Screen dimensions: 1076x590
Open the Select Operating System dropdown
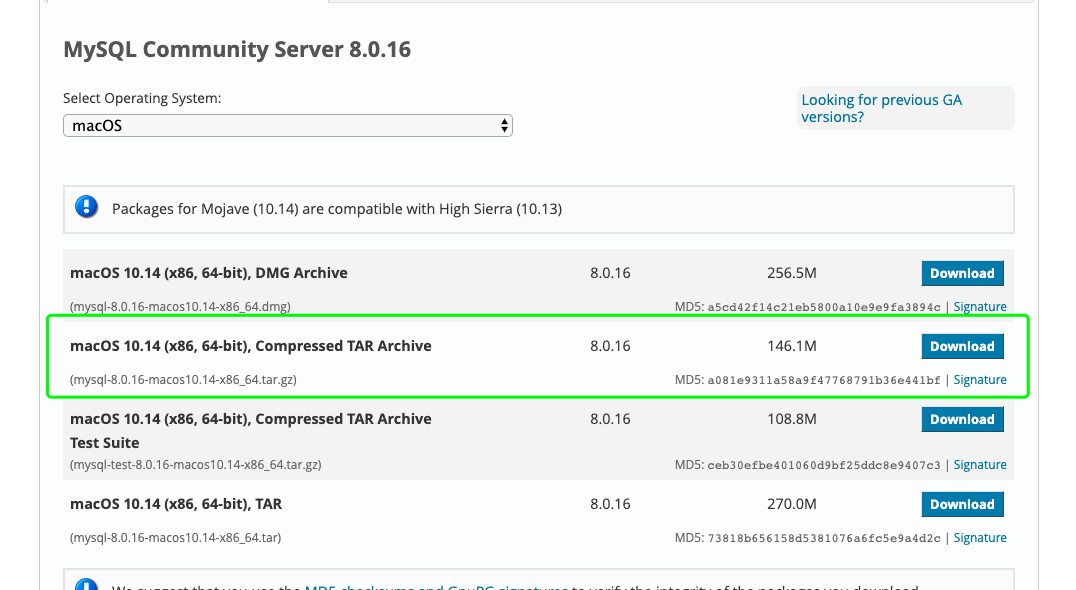click(x=288, y=126)
